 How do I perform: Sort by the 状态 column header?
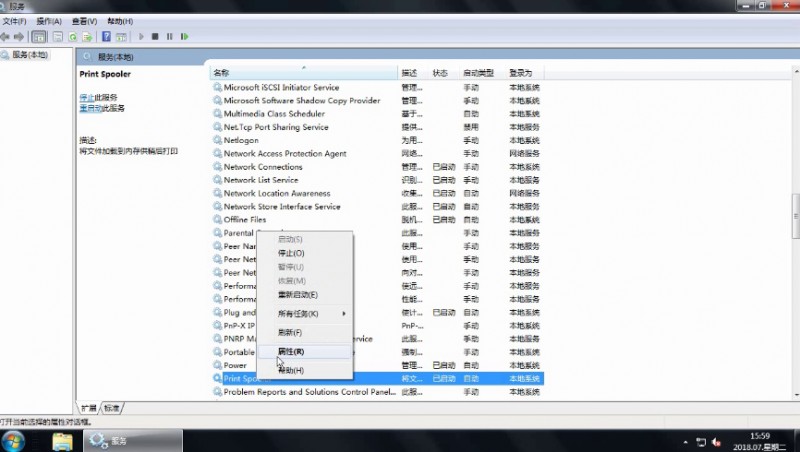443,73
